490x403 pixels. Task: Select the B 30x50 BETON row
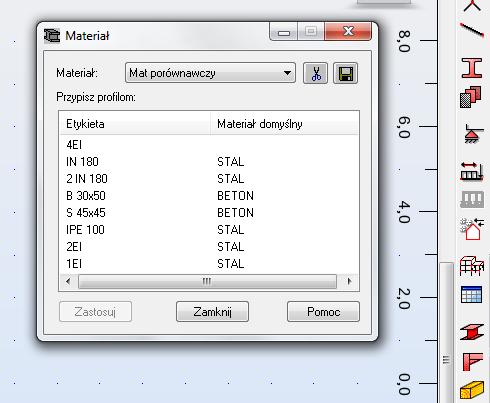pos(209,196)
